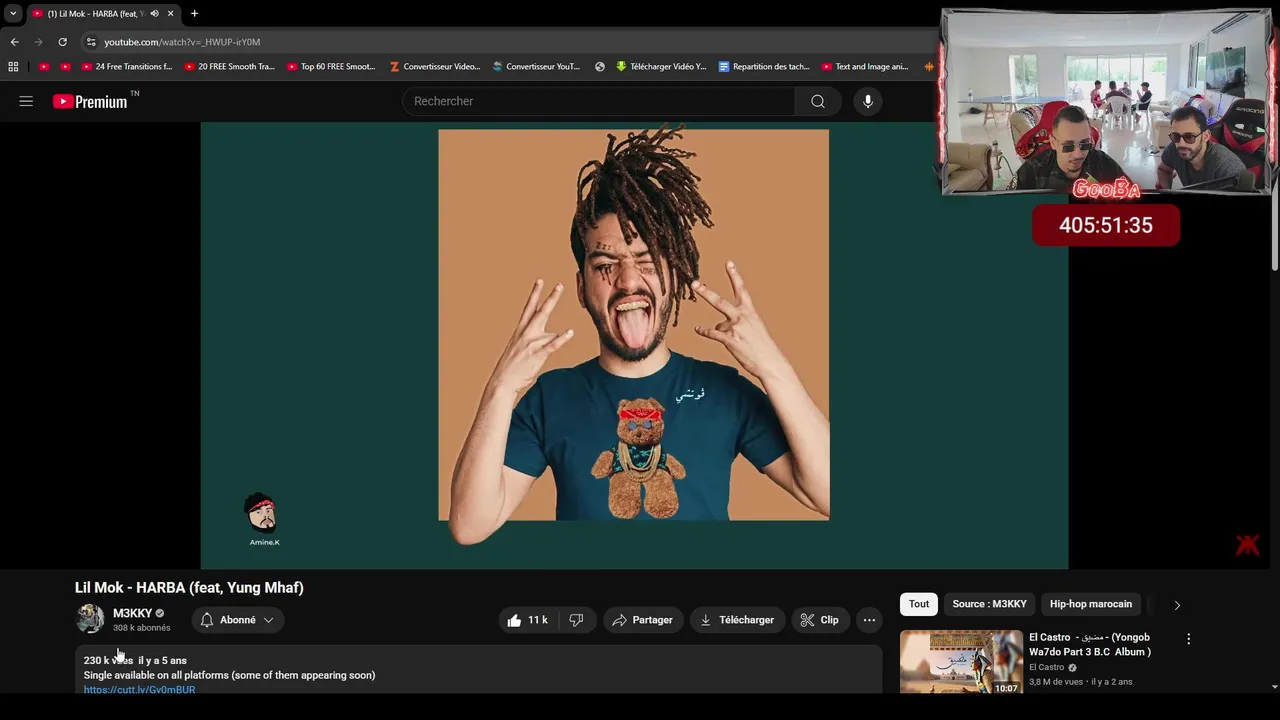Open bookmark Convertisseur Vidéo
The image size is (1280, 720).
click(x=435, y=67)
